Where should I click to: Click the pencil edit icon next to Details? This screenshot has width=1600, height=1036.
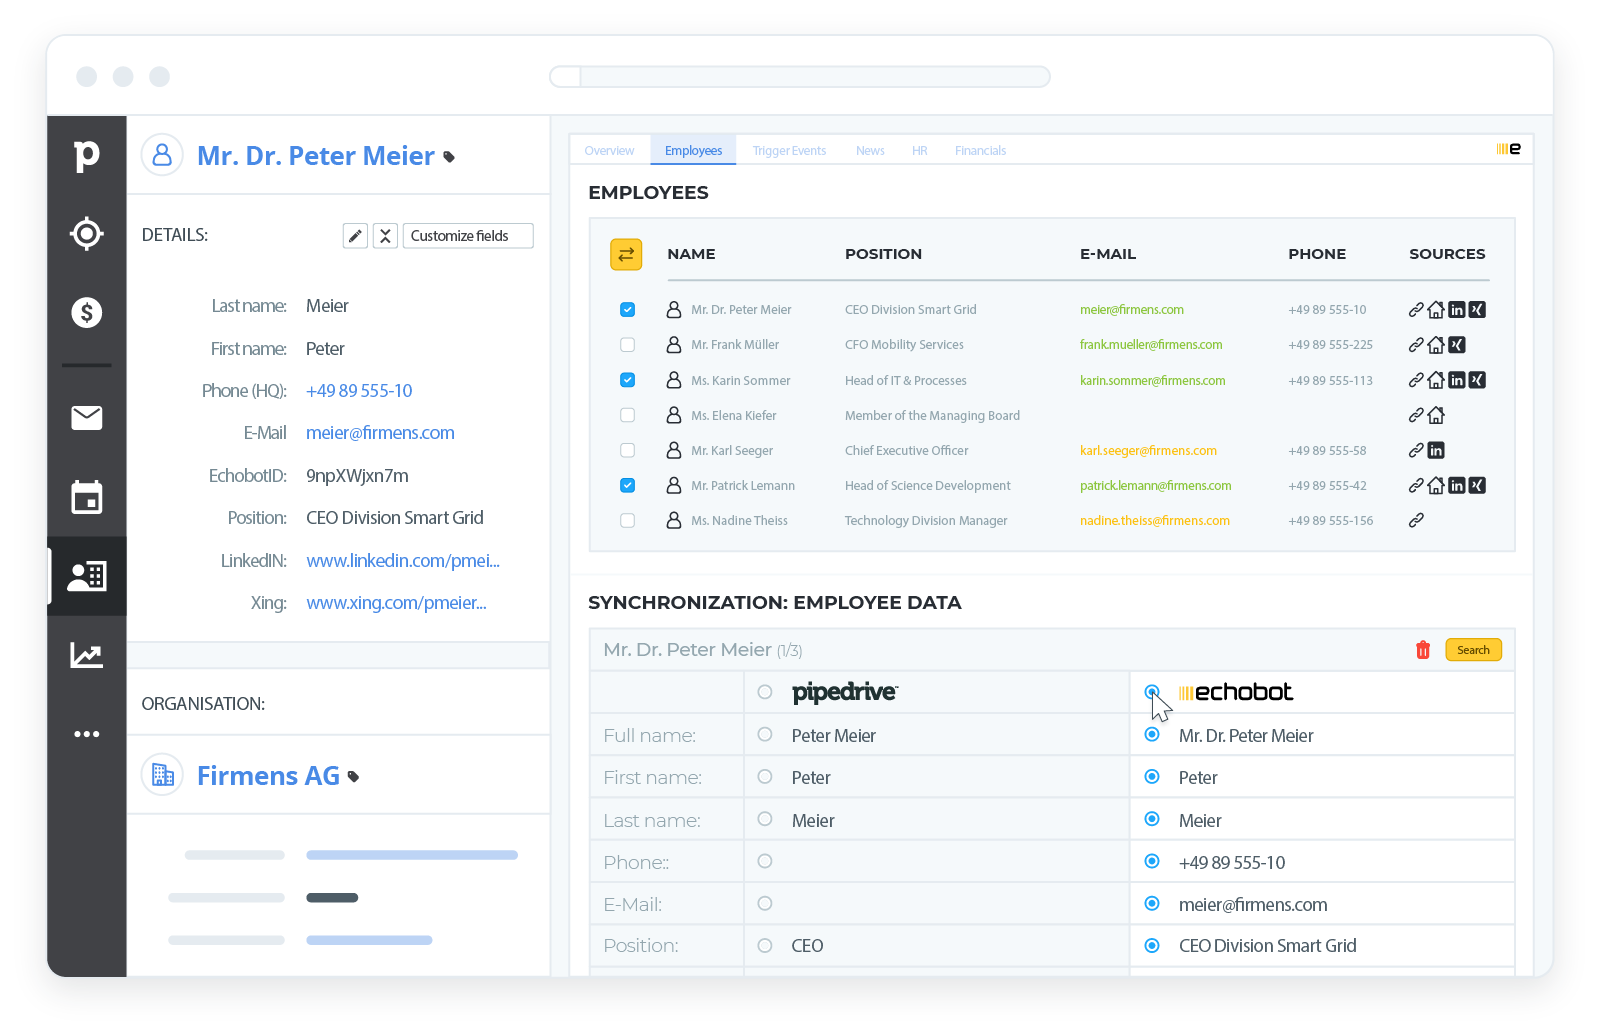point(355,235)
